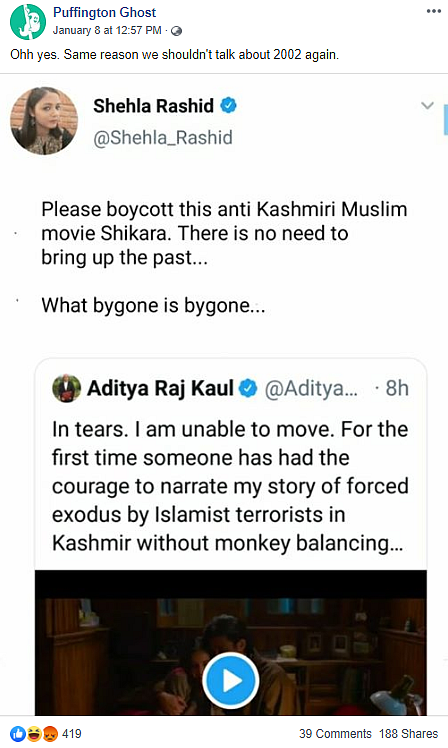
Task: Open the 419 reactions count
Action: [x=72, y=734]
